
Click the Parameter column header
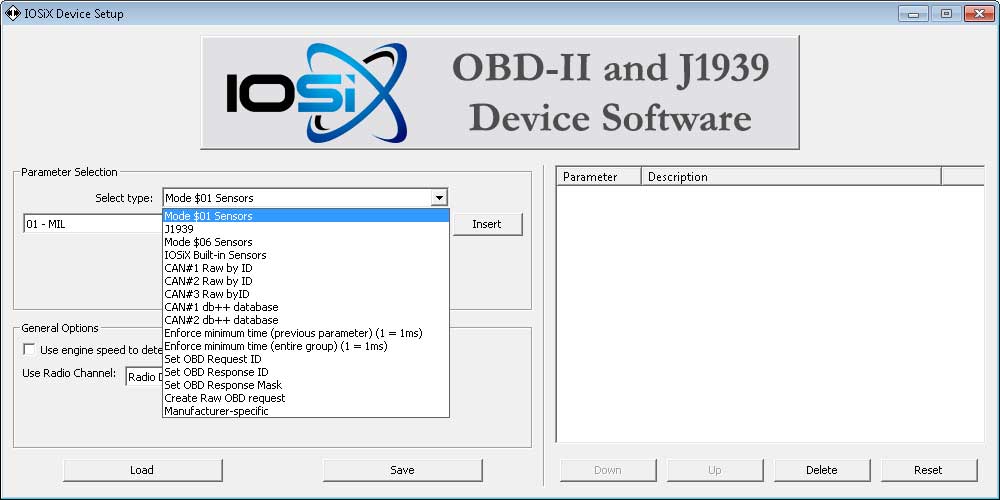[x=599, y=177]
